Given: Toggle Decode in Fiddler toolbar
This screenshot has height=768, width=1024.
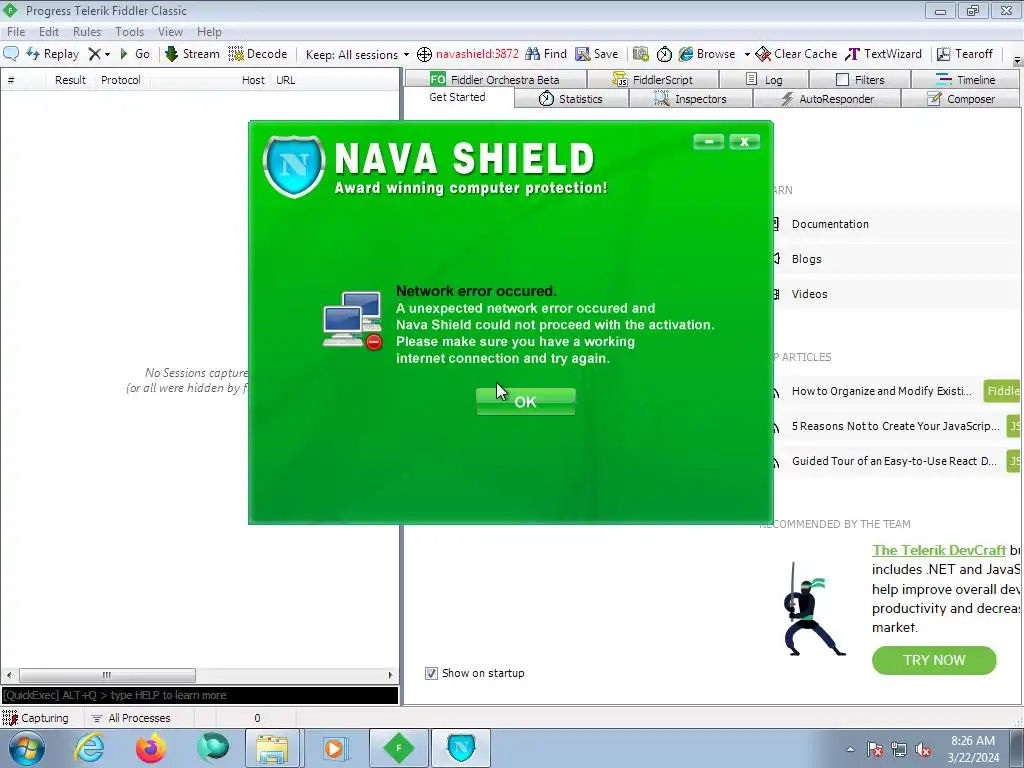Looking at the screenshot, I should coord(258,54).
